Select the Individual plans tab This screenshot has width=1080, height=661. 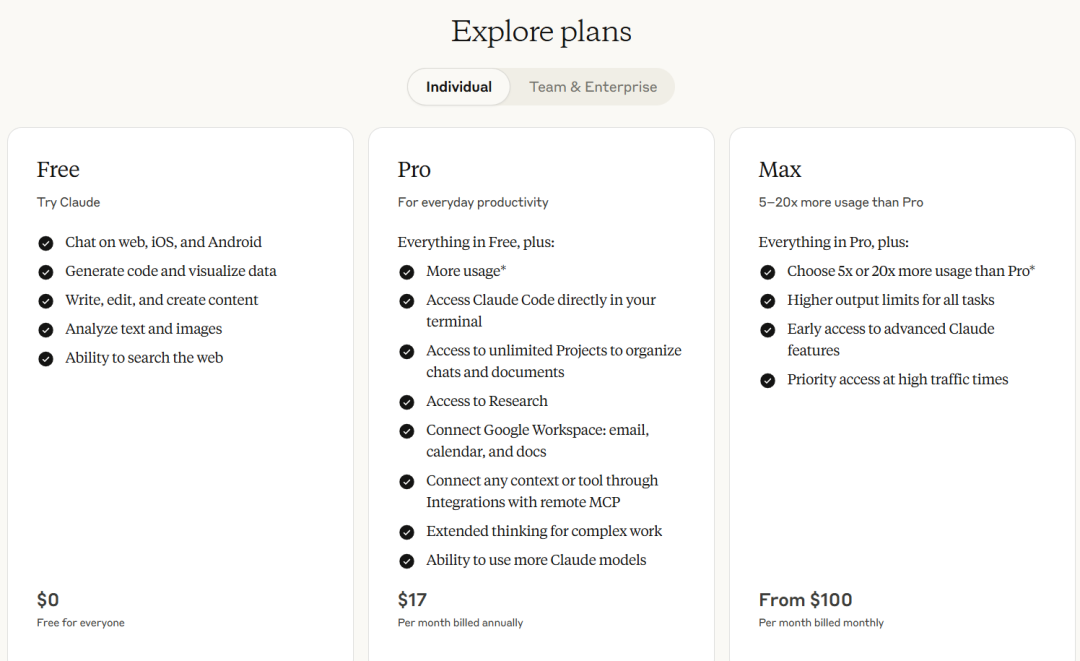[x=459, y=87]
